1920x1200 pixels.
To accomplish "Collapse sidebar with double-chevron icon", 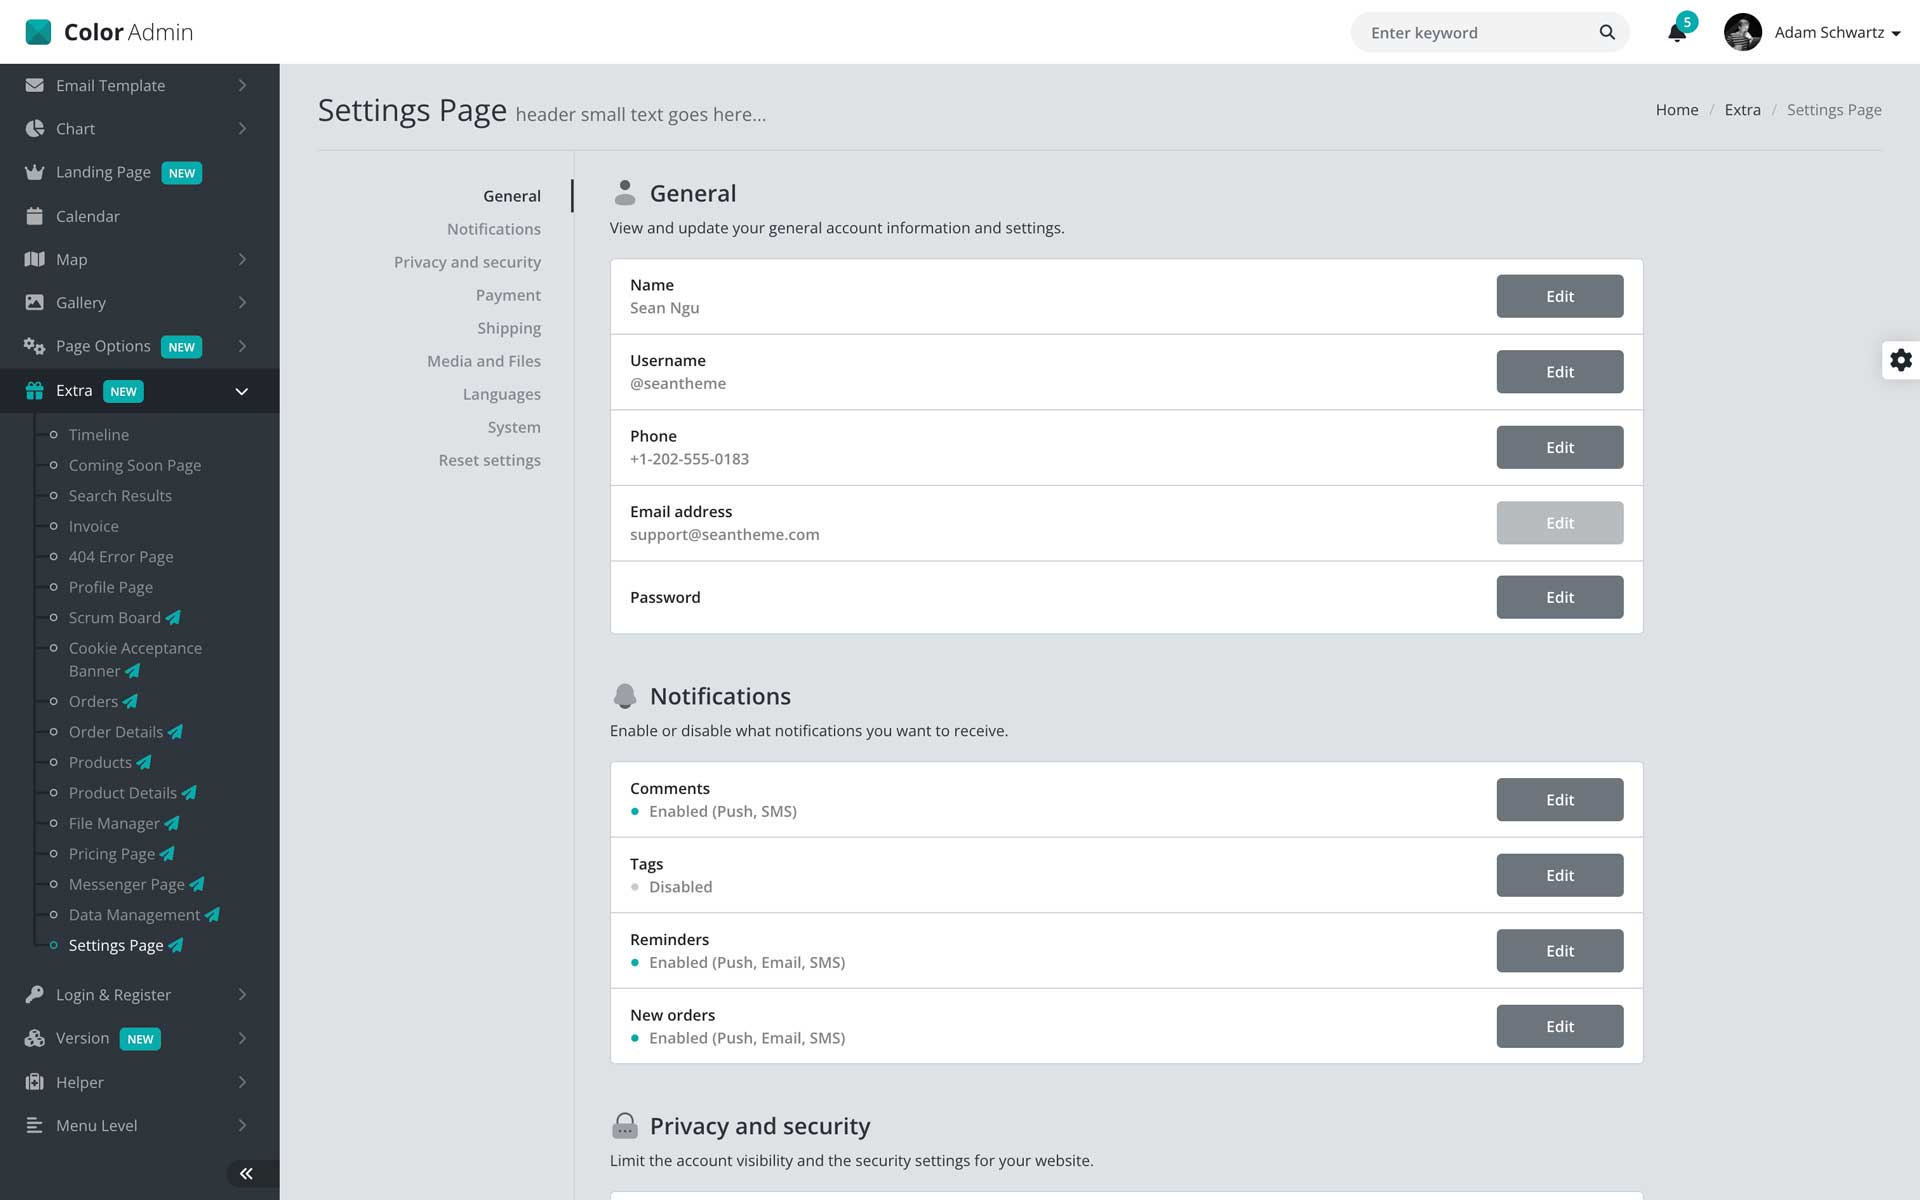I will (246, 1173).
